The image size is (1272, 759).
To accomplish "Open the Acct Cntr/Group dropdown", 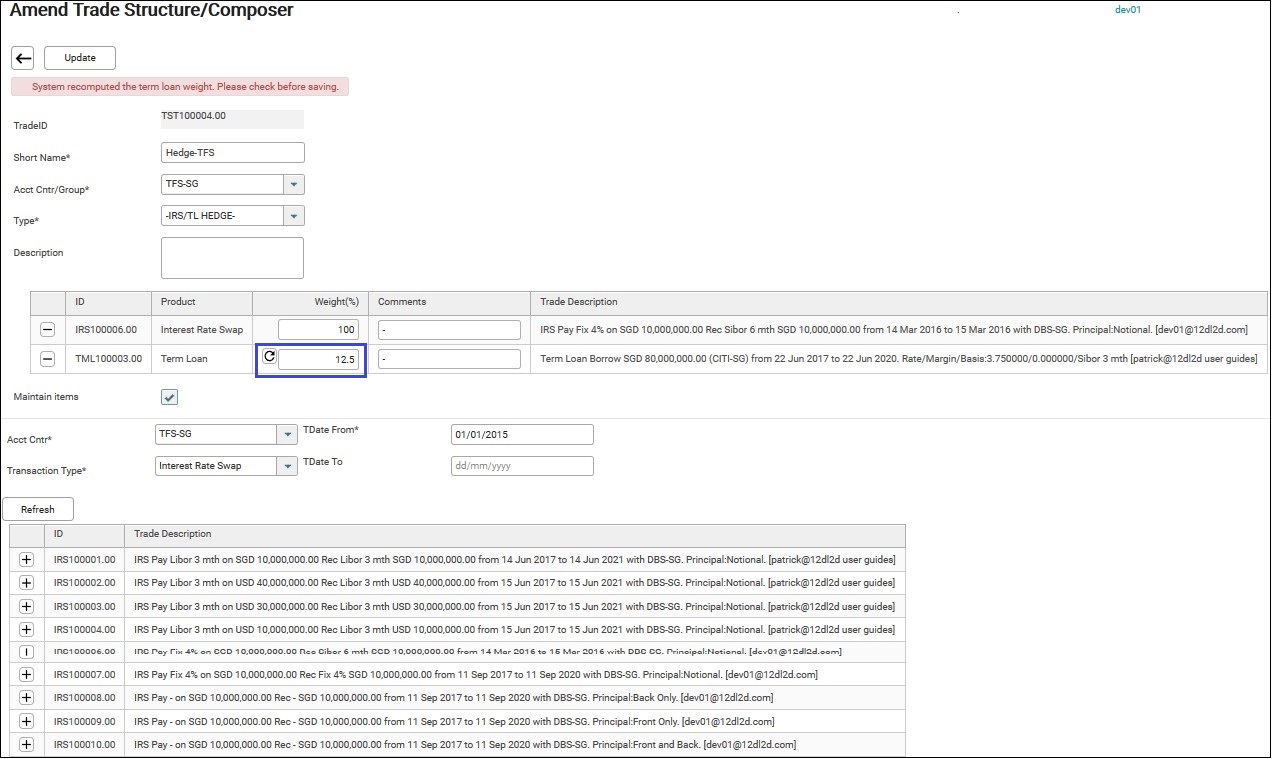I will pyautogui.click(x=293, y=185).
